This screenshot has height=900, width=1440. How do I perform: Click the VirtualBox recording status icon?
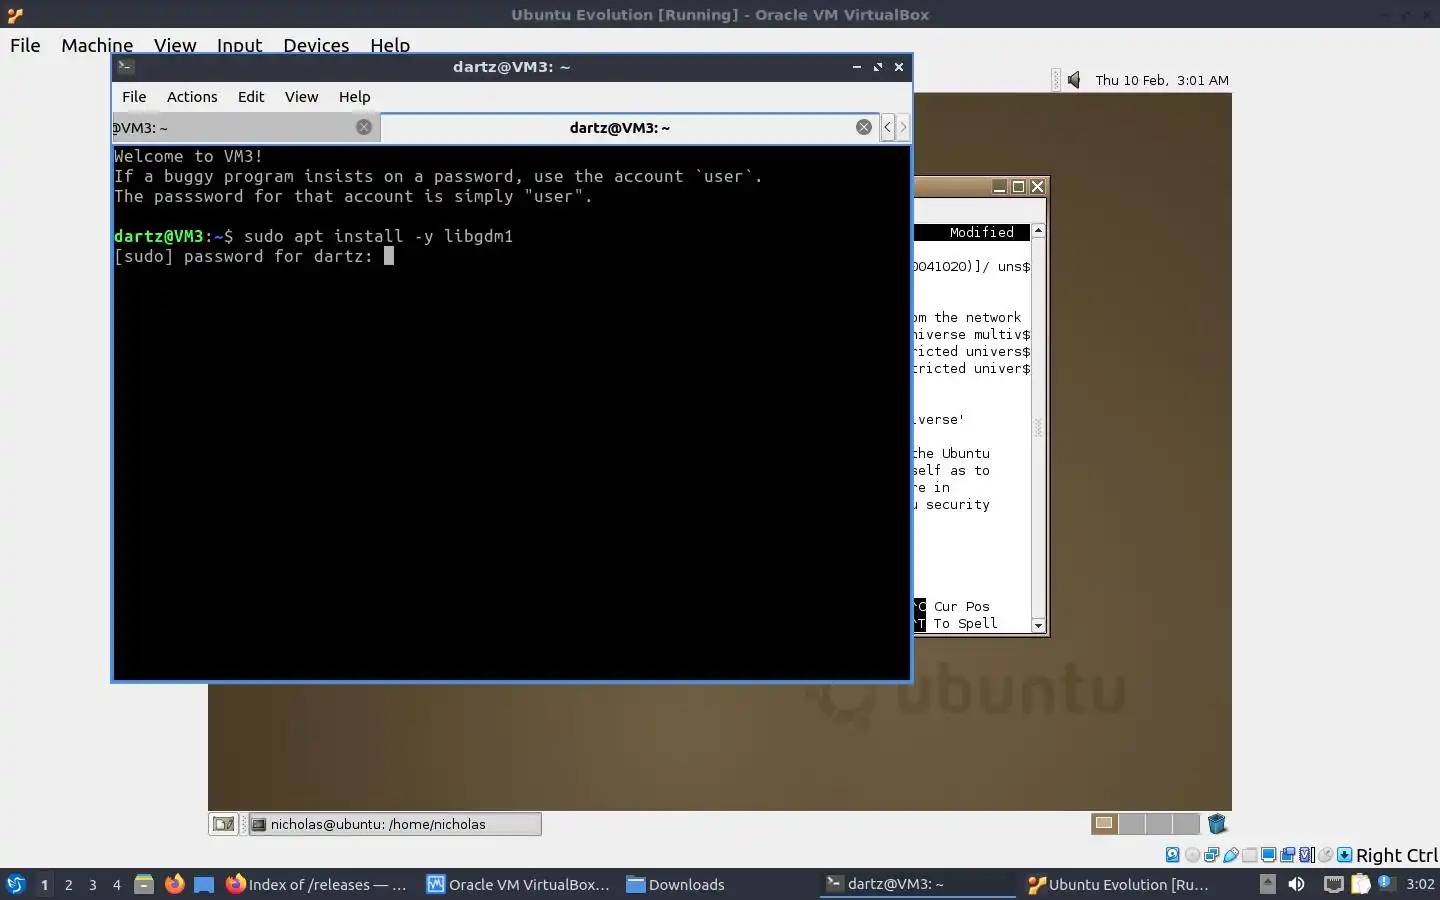1287,855
